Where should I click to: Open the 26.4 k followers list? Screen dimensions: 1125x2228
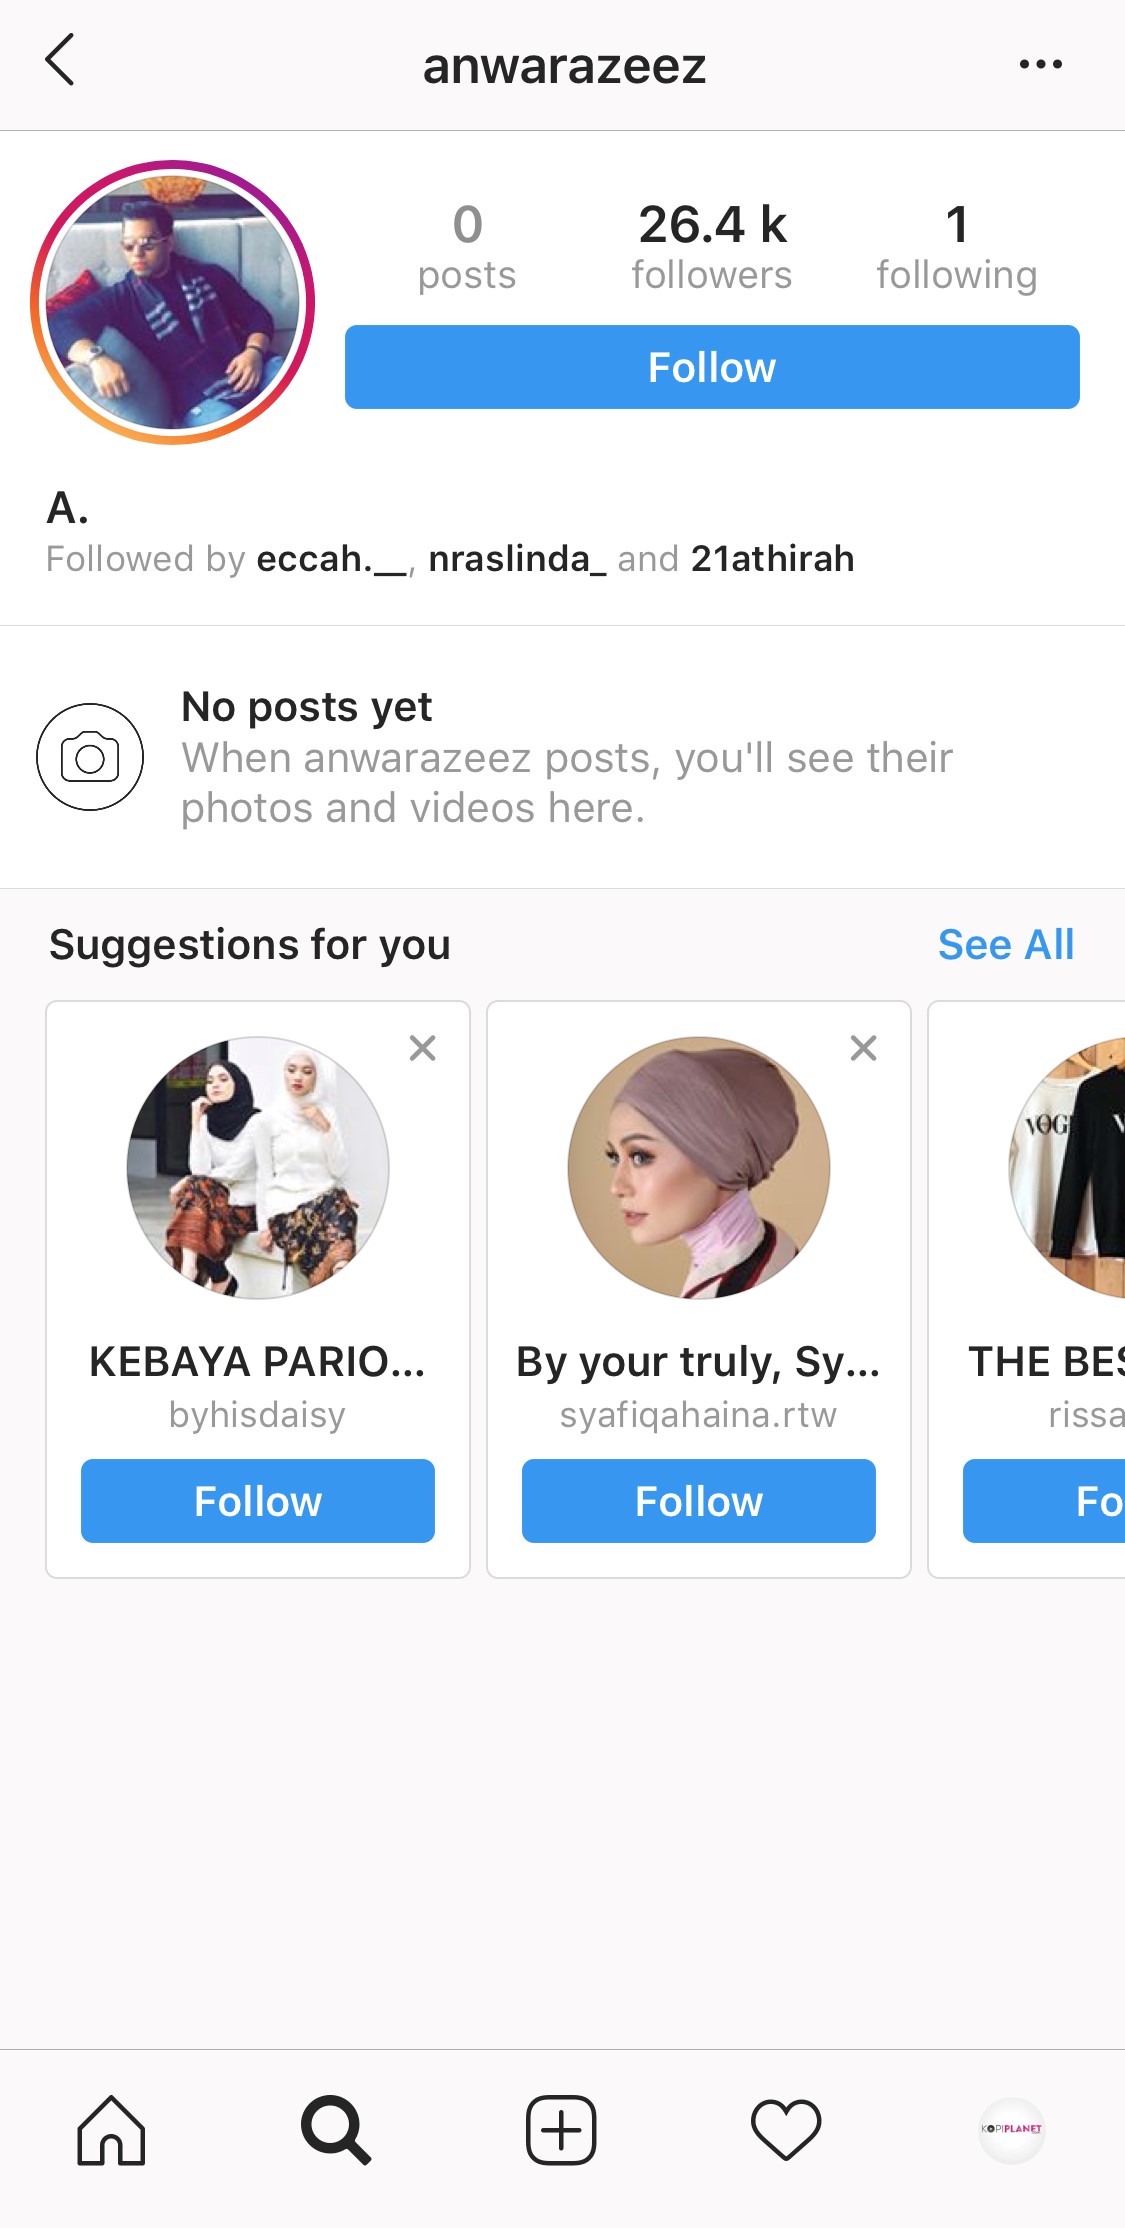[711, 246]
